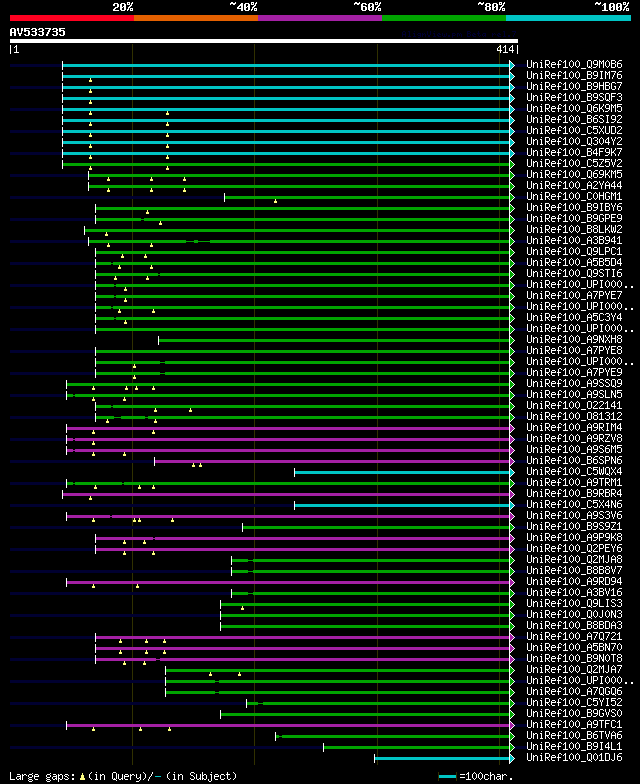
Task: Select the label UniRef100_C5Z5V2
Action: coord(574,164)
